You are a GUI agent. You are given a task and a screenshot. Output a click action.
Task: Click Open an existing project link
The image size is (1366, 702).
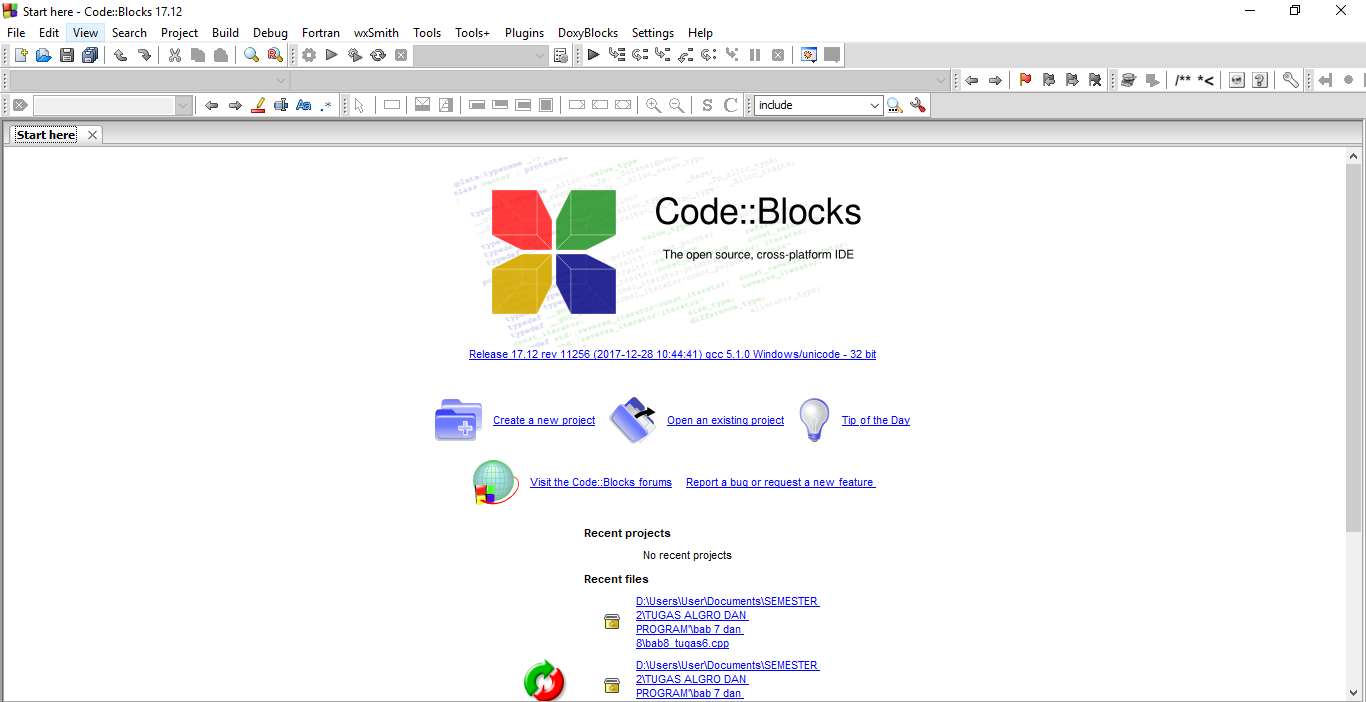click(x=725, y=420)
